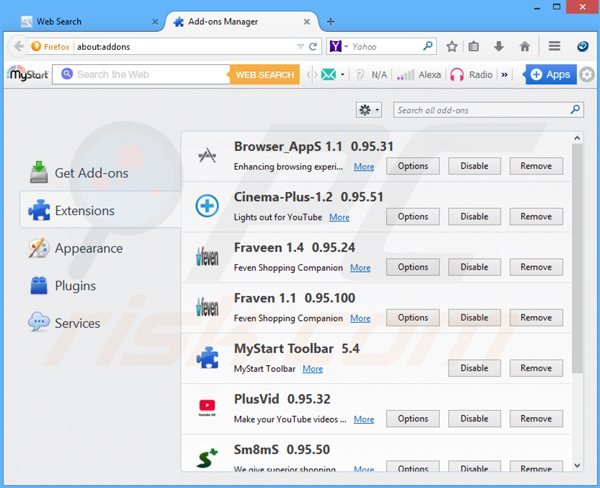Click the MyStart Radio headphones button
This screenshot has width=600, height=488.
471,75
